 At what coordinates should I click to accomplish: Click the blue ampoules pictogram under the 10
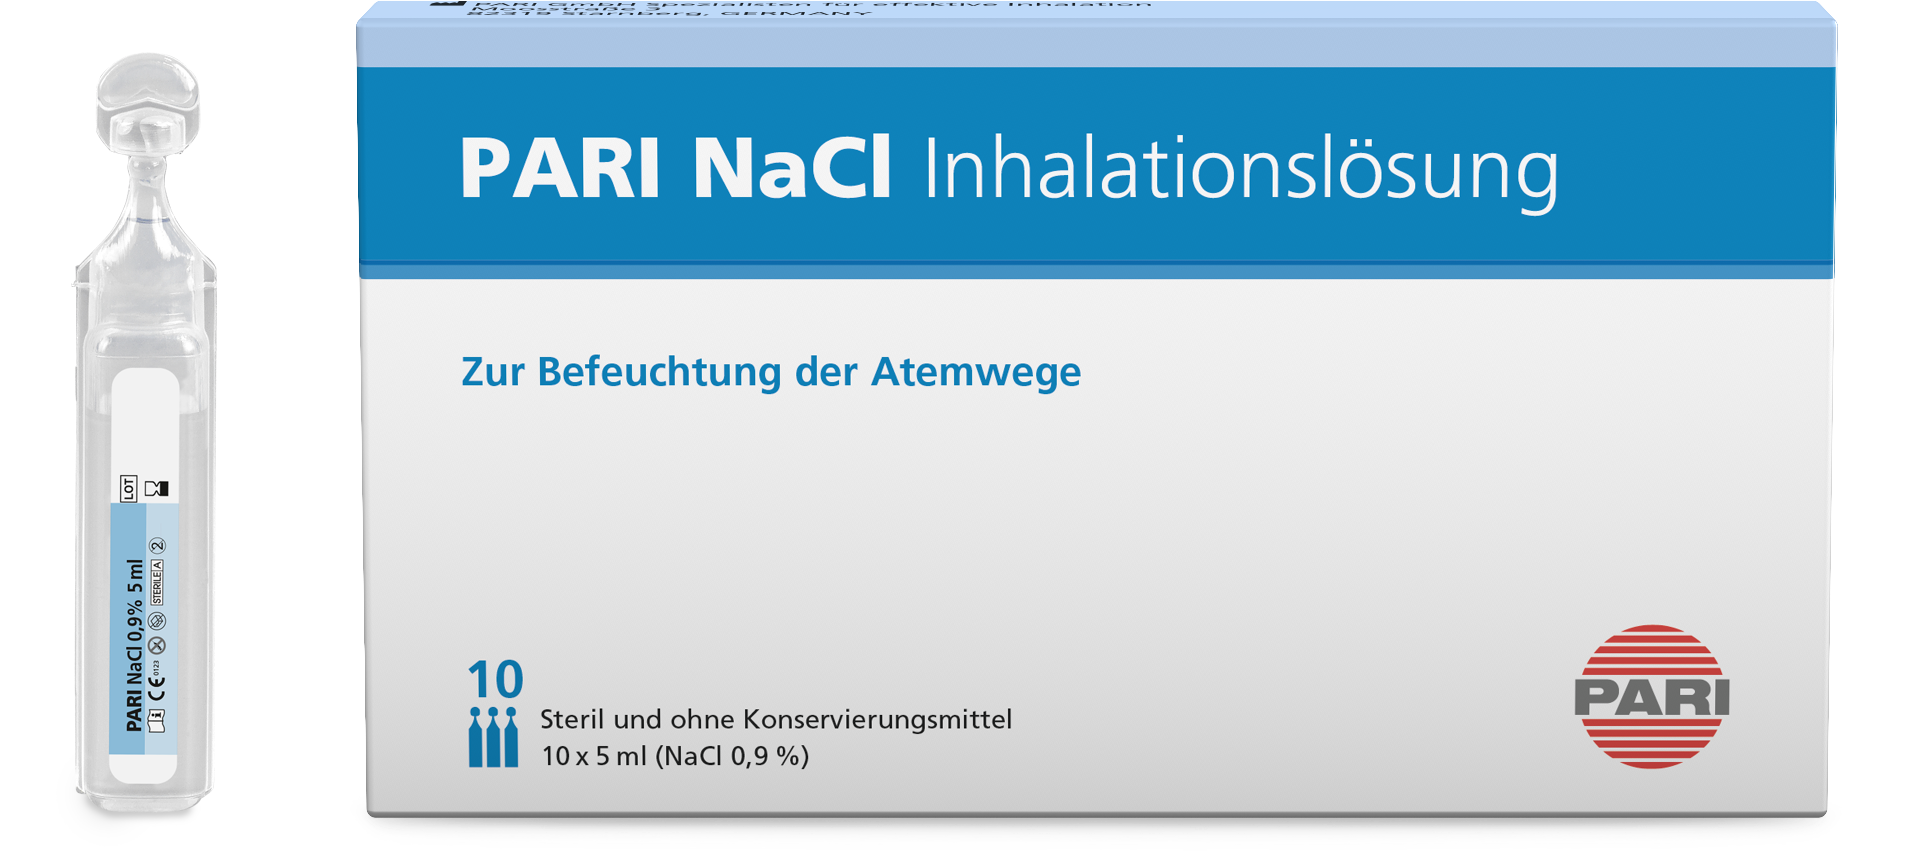(493, 738)
